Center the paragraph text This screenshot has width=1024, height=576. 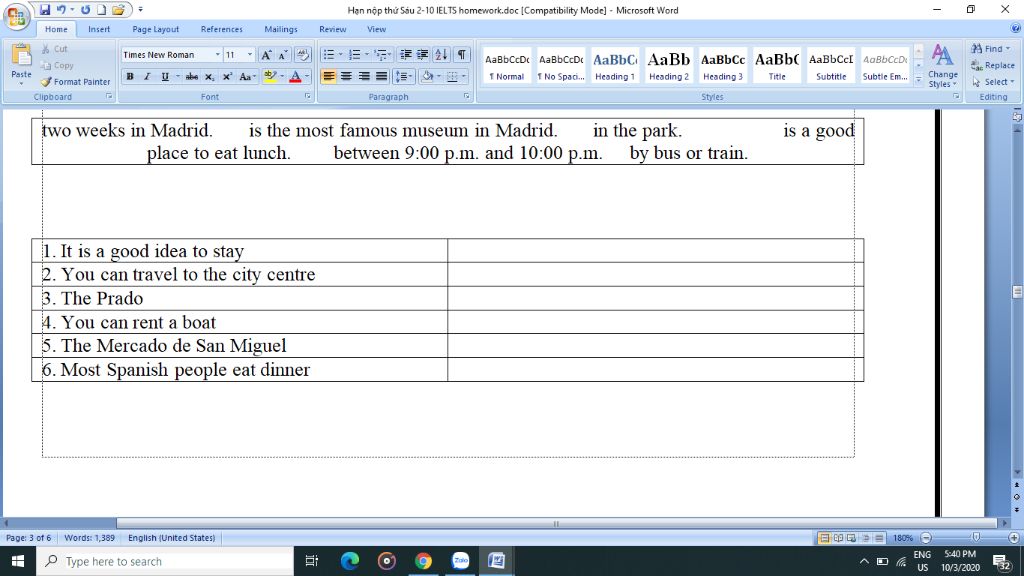click(x=346, y=76)
